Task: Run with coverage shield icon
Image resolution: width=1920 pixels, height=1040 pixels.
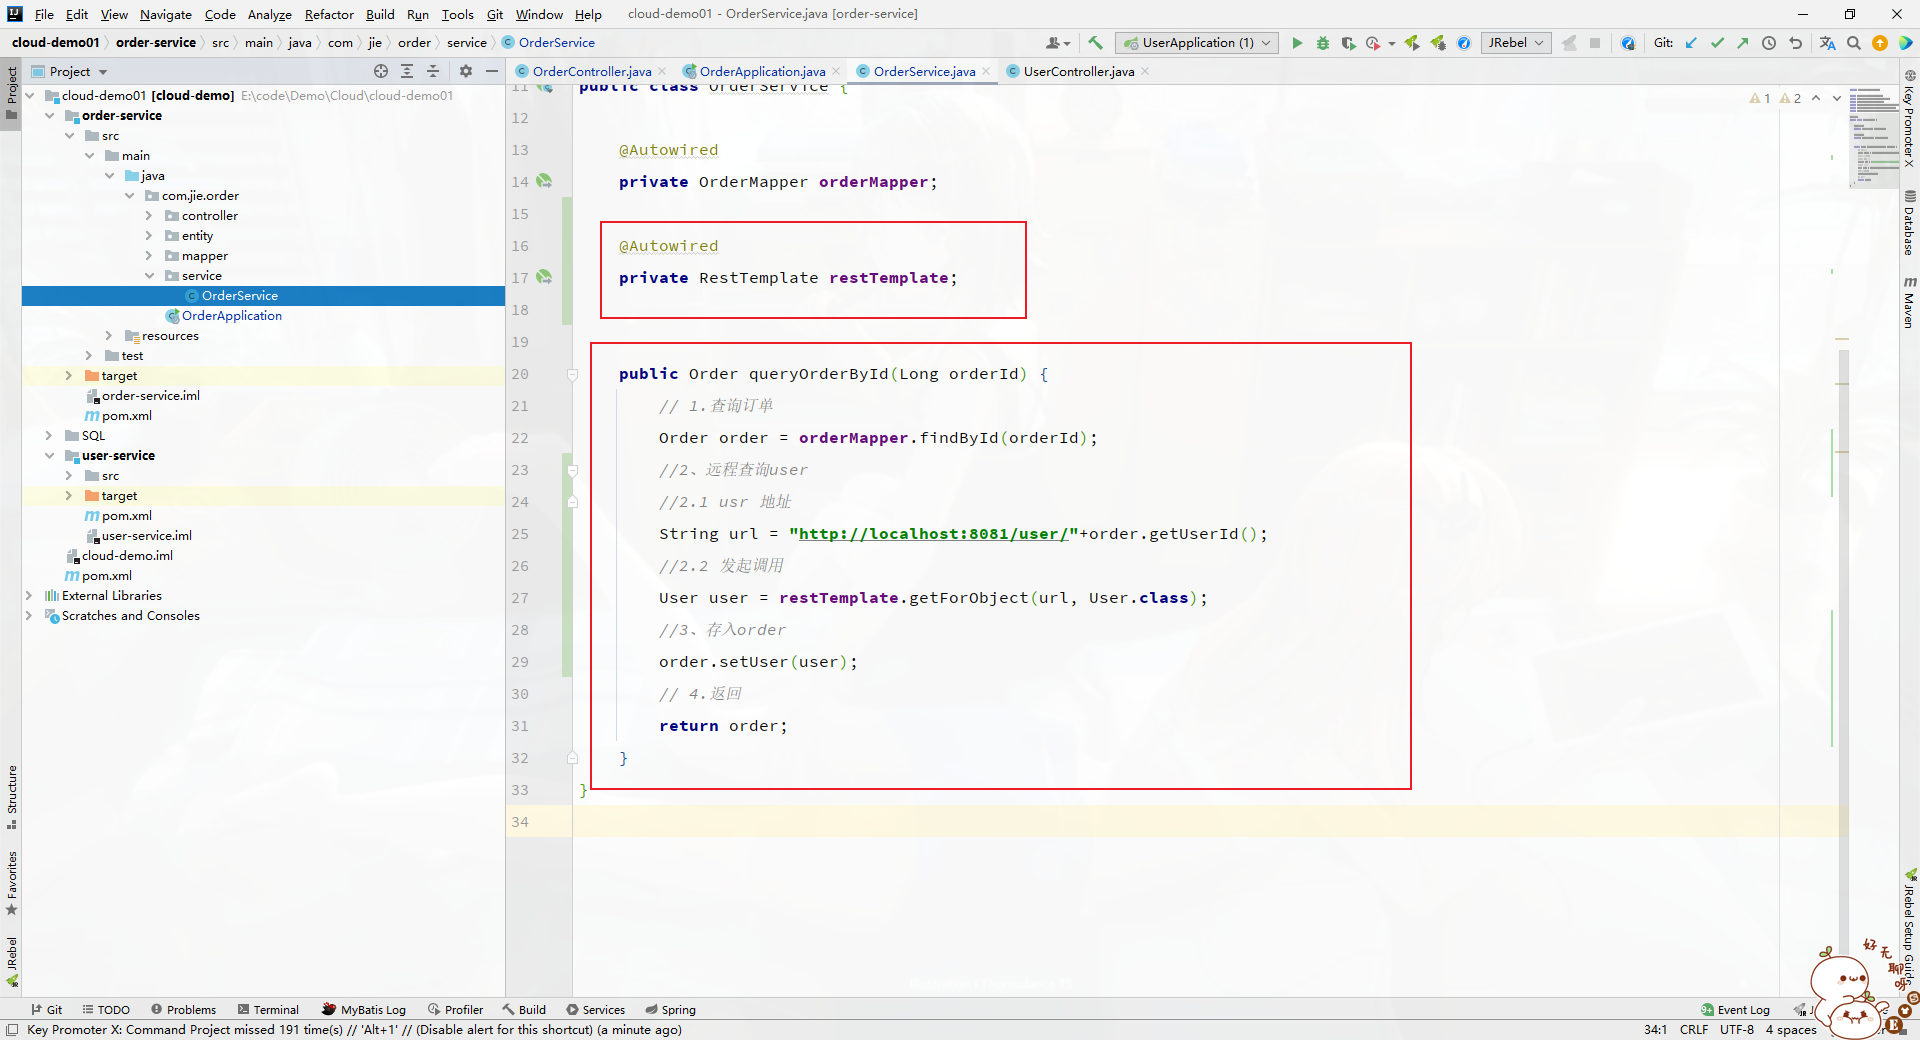Action: click(x=1348, y=43)
